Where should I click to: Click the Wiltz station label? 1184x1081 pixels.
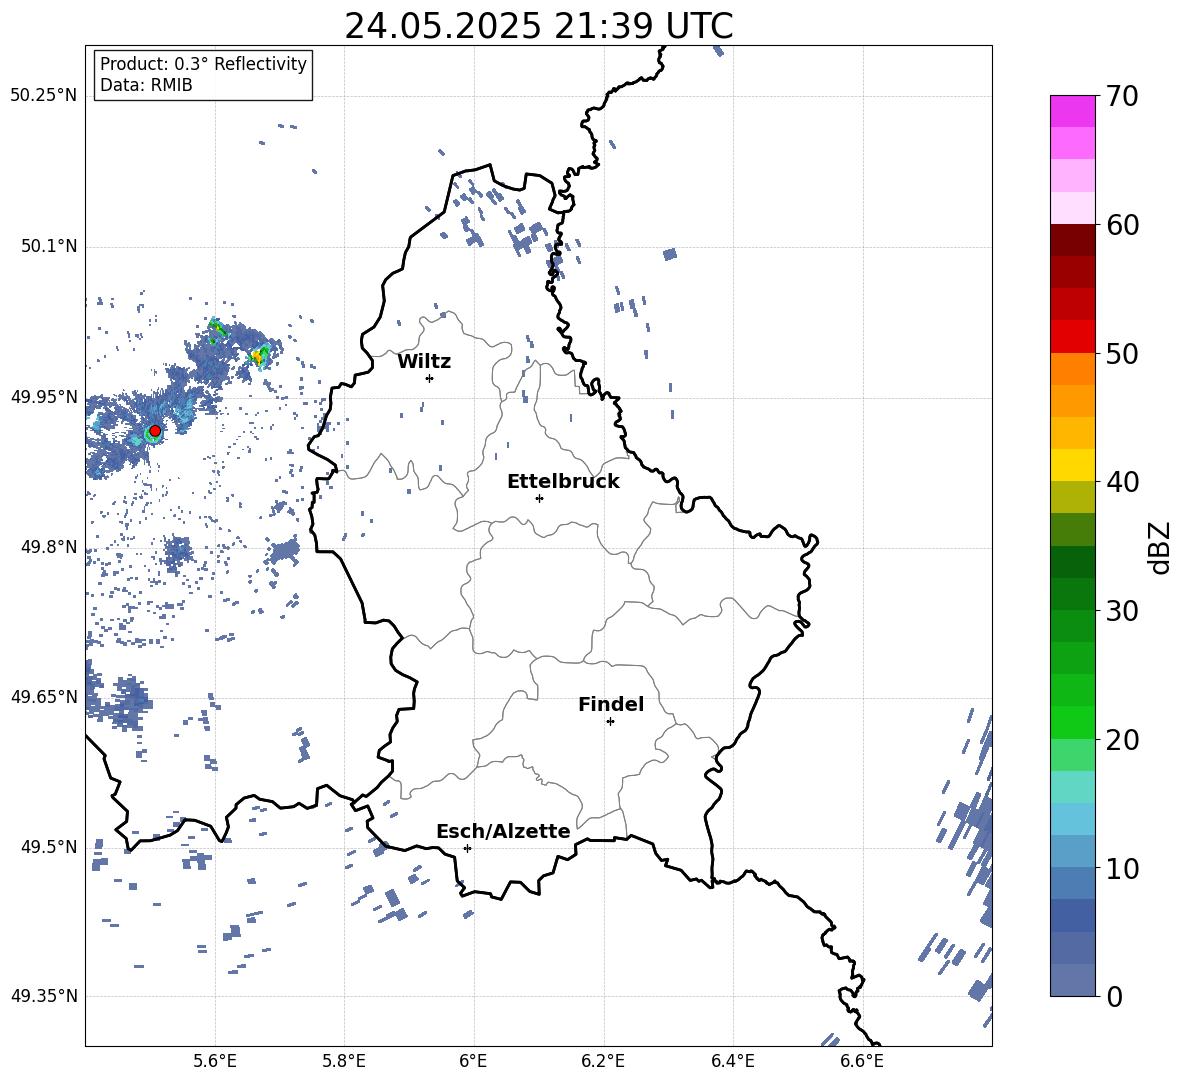[424, 362]
